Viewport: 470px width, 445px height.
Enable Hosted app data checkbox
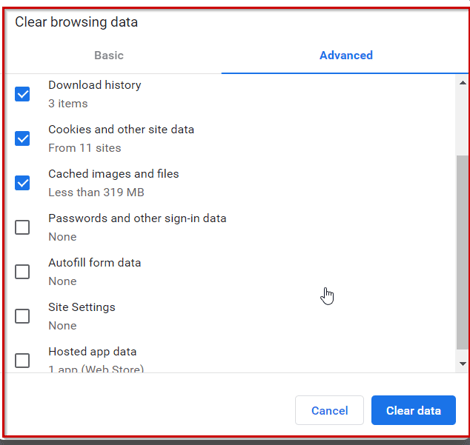pyautogui.click(x=22, y=360)
